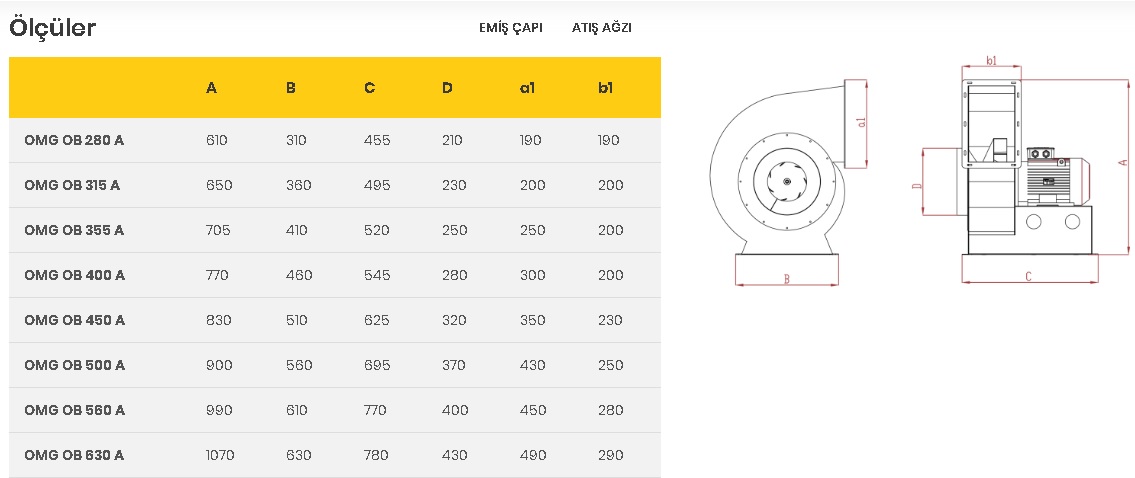Select the OMG OB 630 A row label
1135x478 pixels.
(74, 455)
